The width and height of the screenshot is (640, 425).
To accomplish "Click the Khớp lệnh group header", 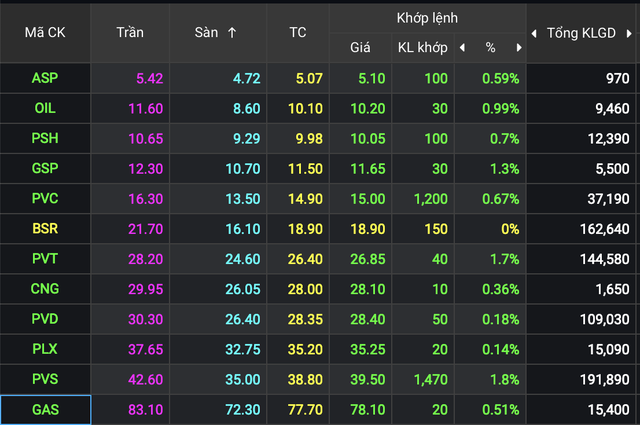I will 425,17.
